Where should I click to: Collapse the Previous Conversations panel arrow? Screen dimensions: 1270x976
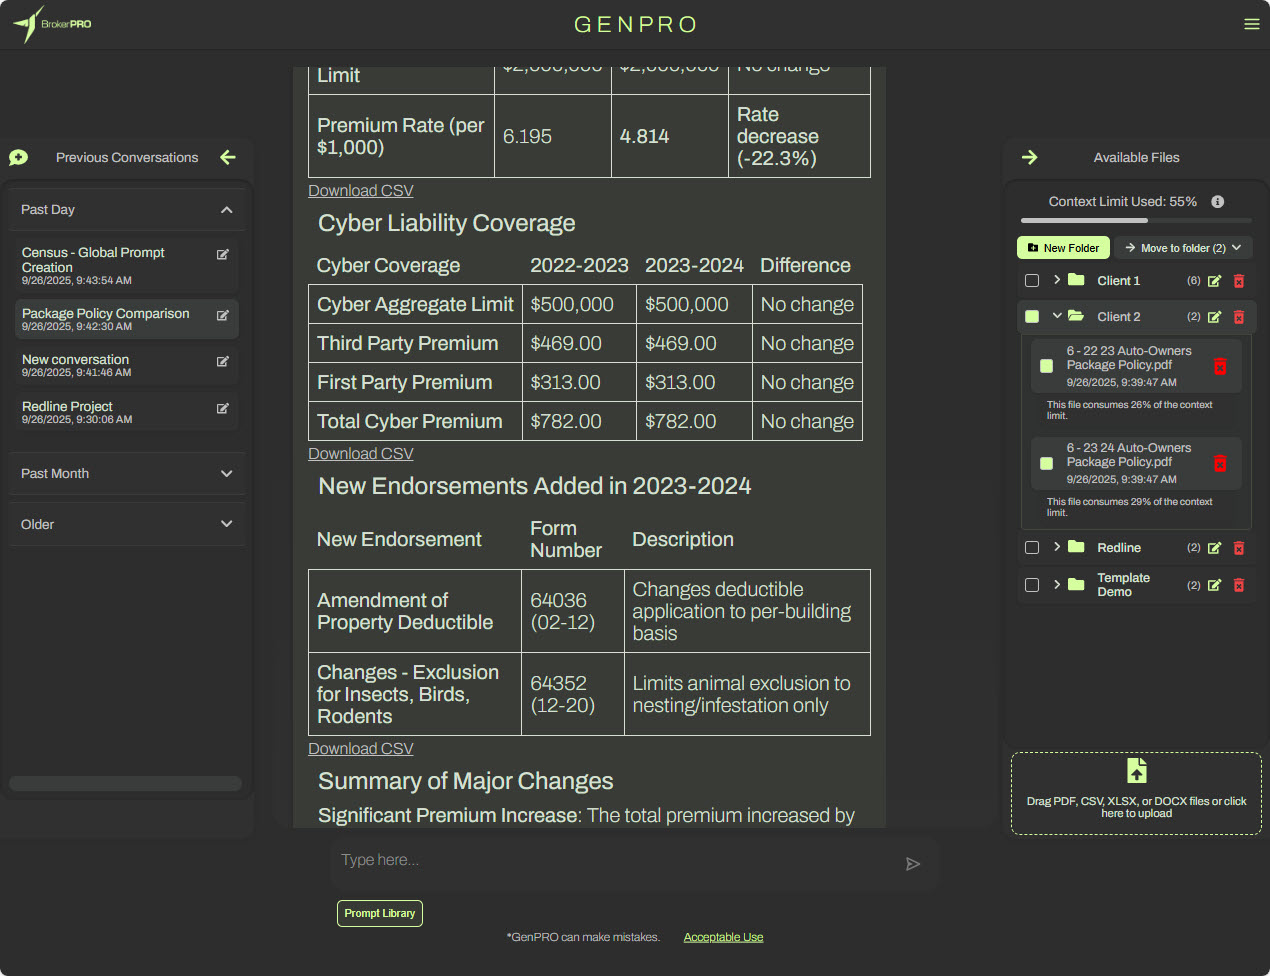228,157
